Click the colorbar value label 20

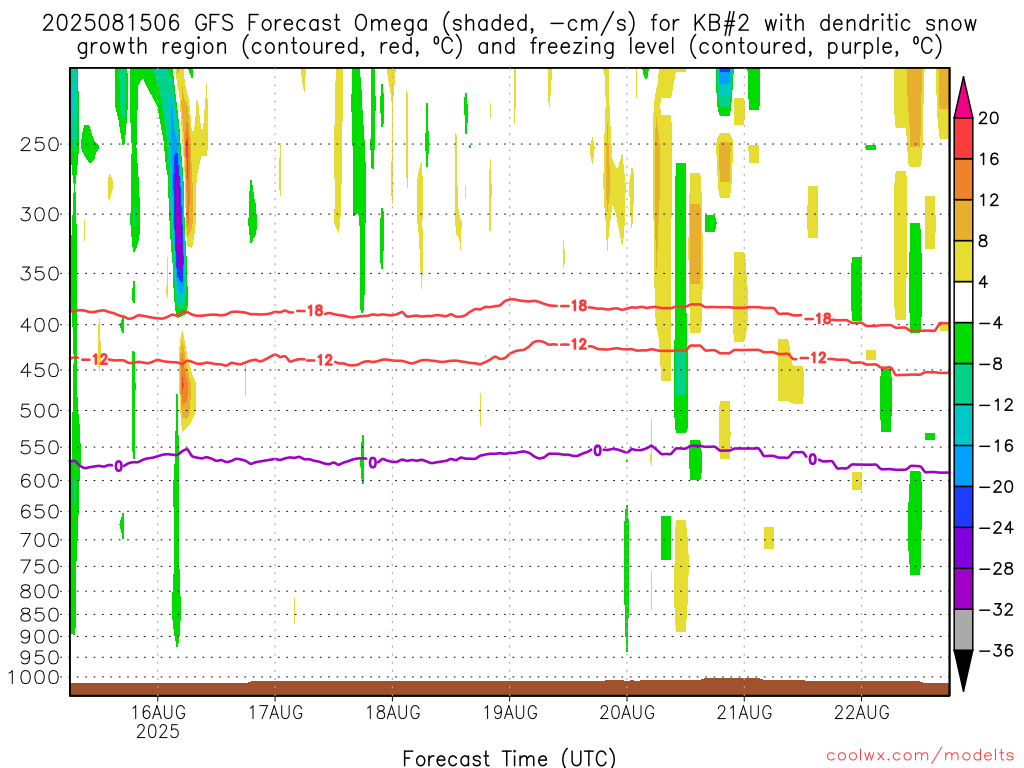click(x=989, y=118)
